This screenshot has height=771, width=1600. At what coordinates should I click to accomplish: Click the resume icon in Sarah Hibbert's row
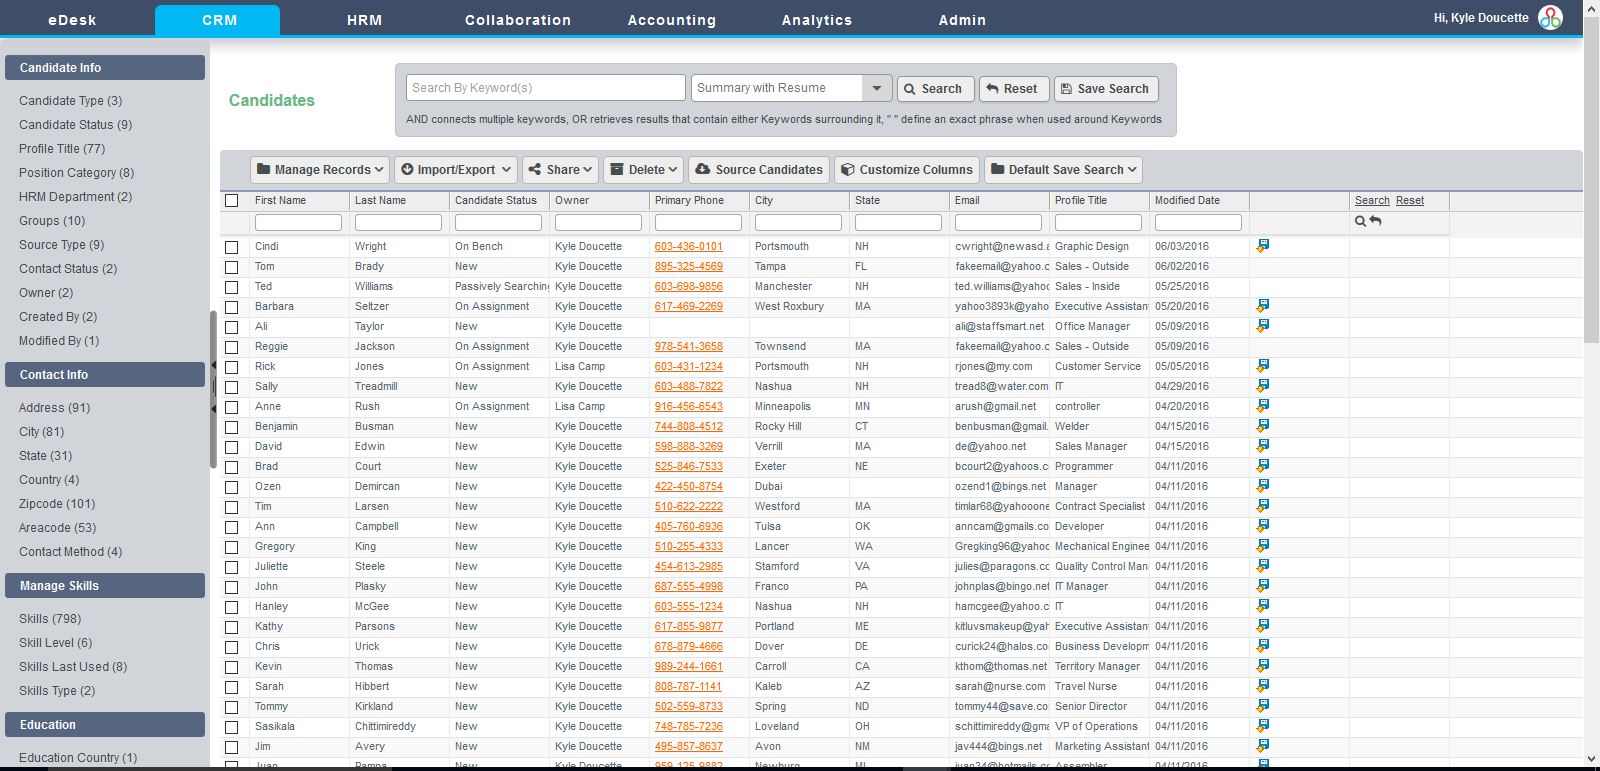click(1263, 686)
